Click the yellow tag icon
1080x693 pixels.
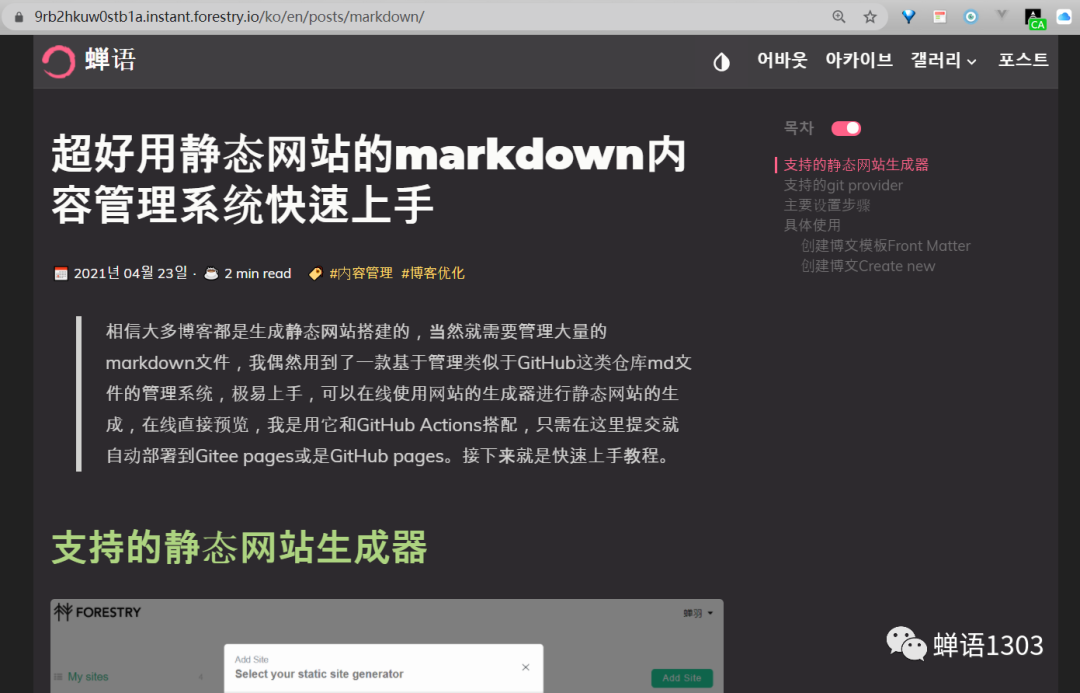click(x=315, y=273)
